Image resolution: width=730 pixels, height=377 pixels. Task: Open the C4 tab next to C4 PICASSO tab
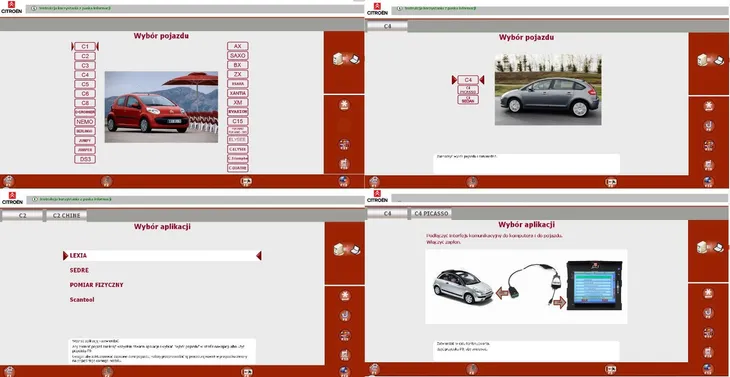[x=387, y=214]
